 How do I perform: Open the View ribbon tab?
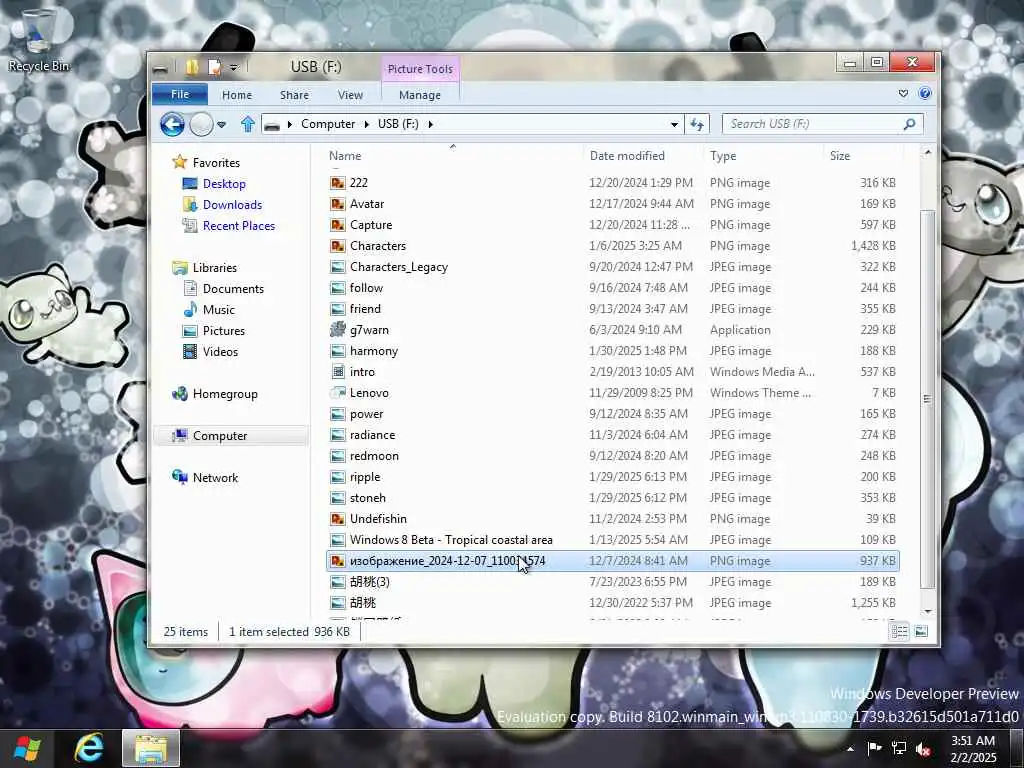pyautogui.click(x=350, y=95)
